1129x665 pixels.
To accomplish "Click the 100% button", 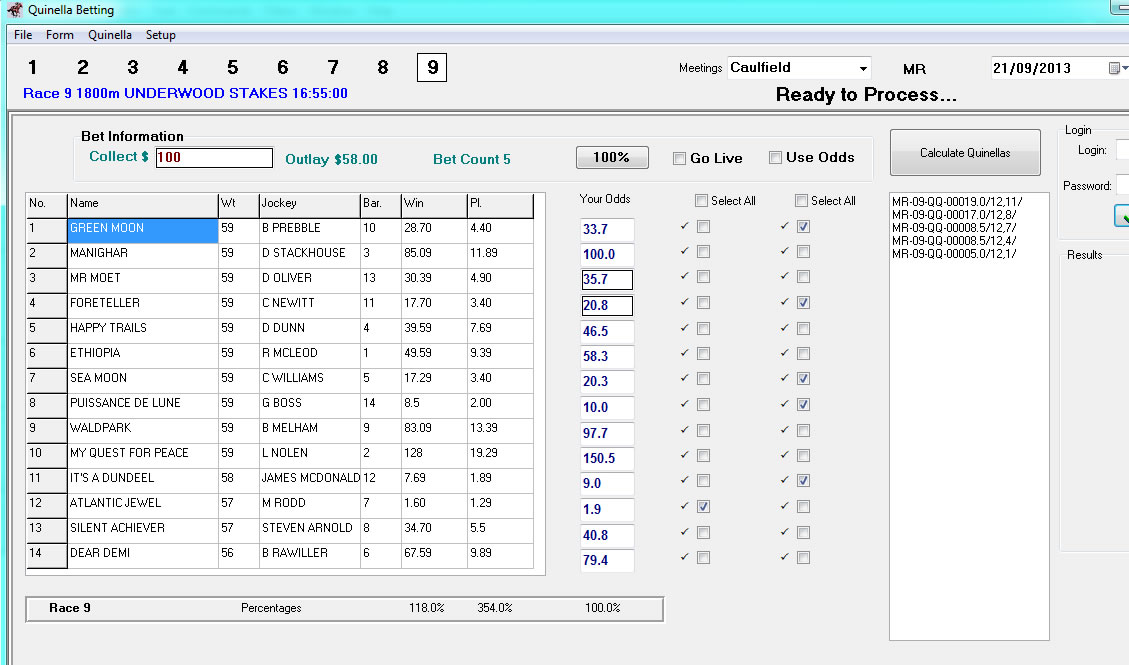I will click(x=612, y=158).
